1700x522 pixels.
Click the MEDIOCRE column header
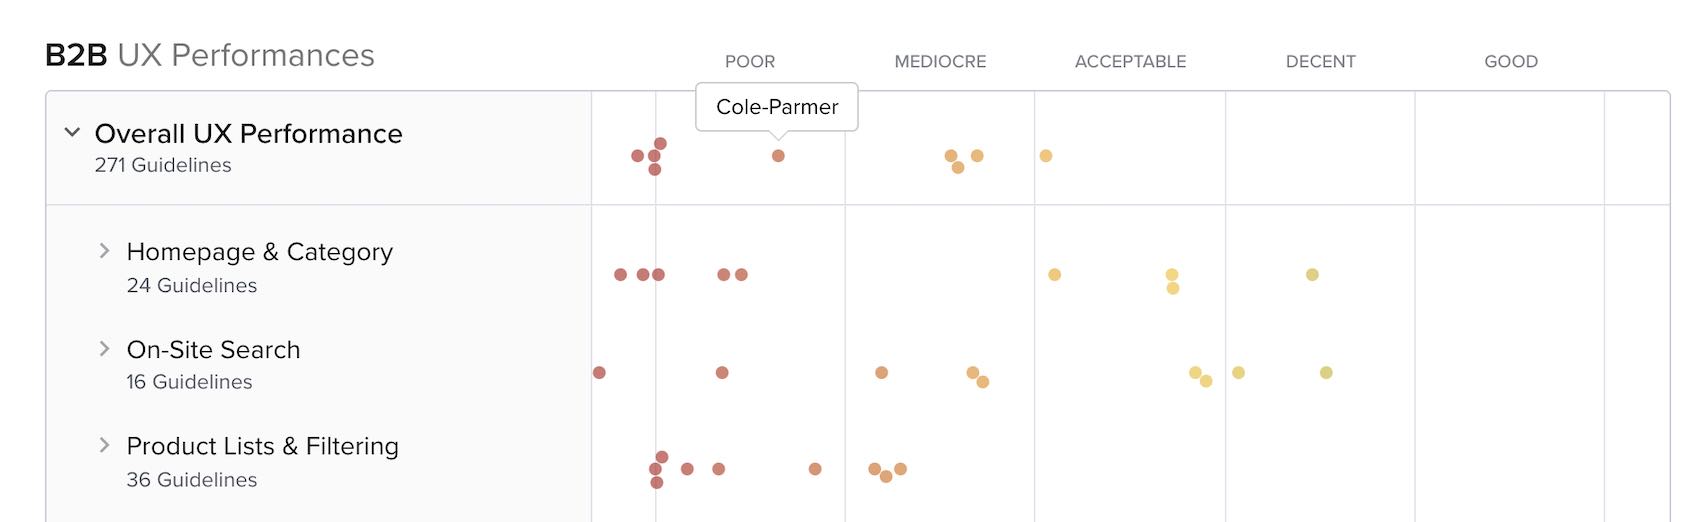[940, 62]
